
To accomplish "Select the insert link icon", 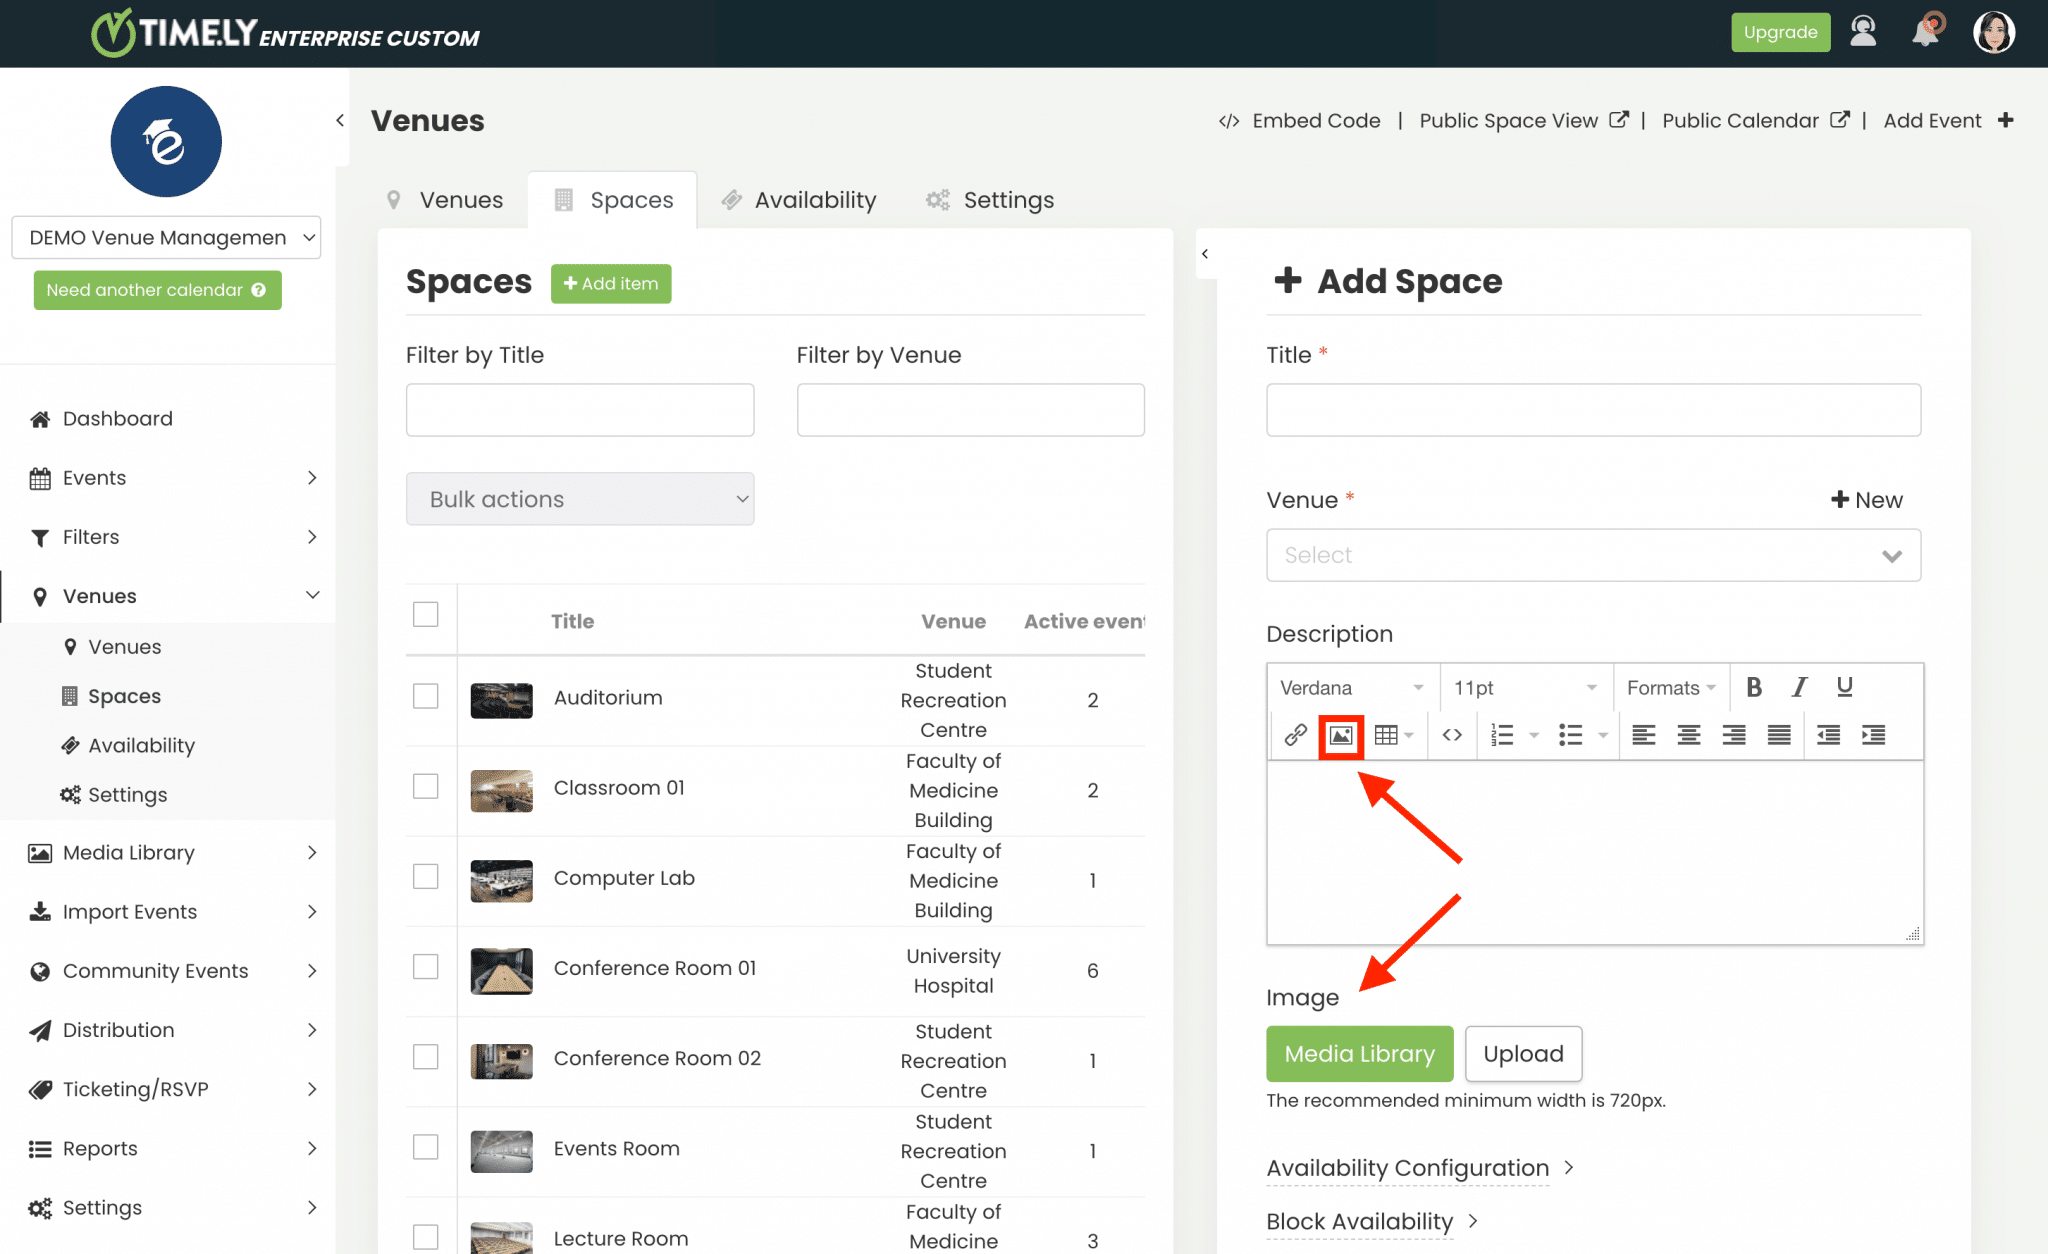I will click(x=1294, y=735).
